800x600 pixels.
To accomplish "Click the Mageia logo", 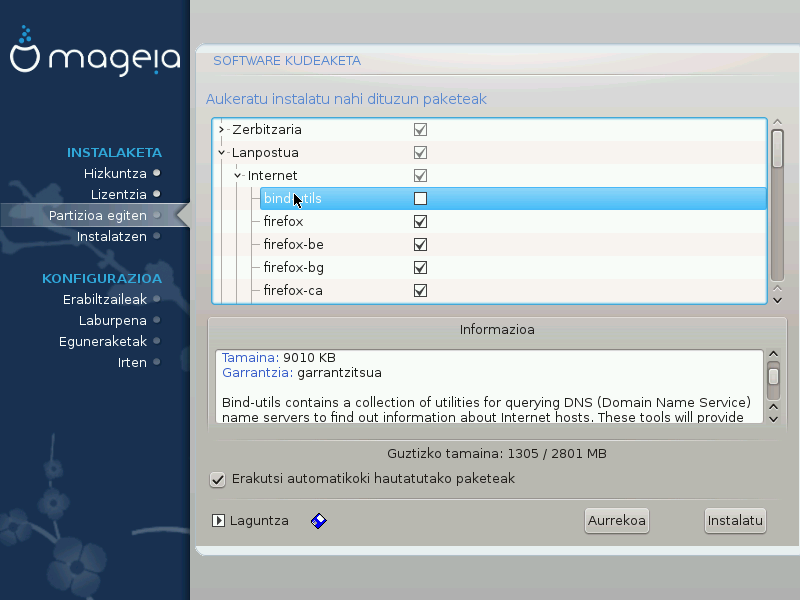I will (x=95, y=58).
